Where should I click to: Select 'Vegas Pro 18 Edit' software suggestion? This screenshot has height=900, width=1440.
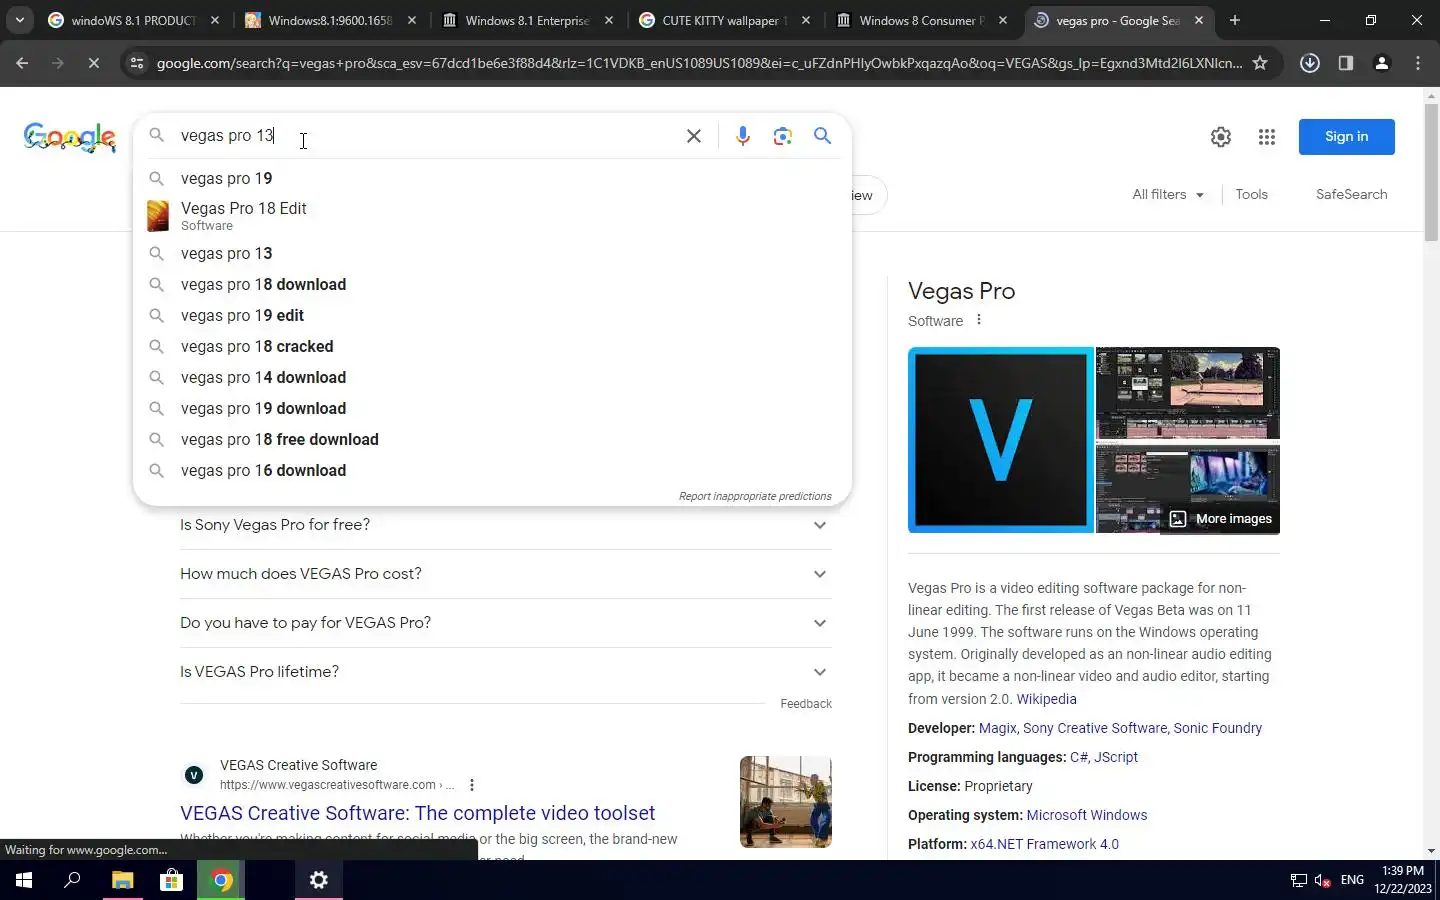click(x=492, y=215)
